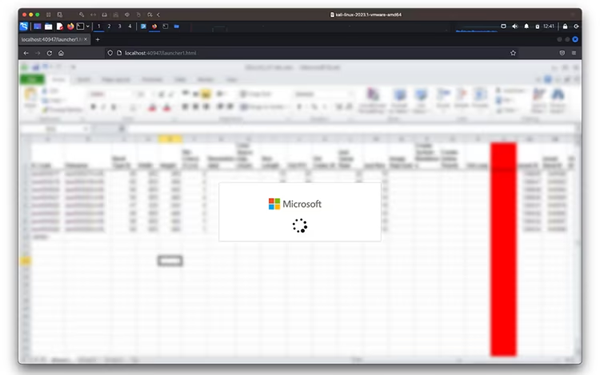Go to the Firefox home page

click(x=61, y=53)
